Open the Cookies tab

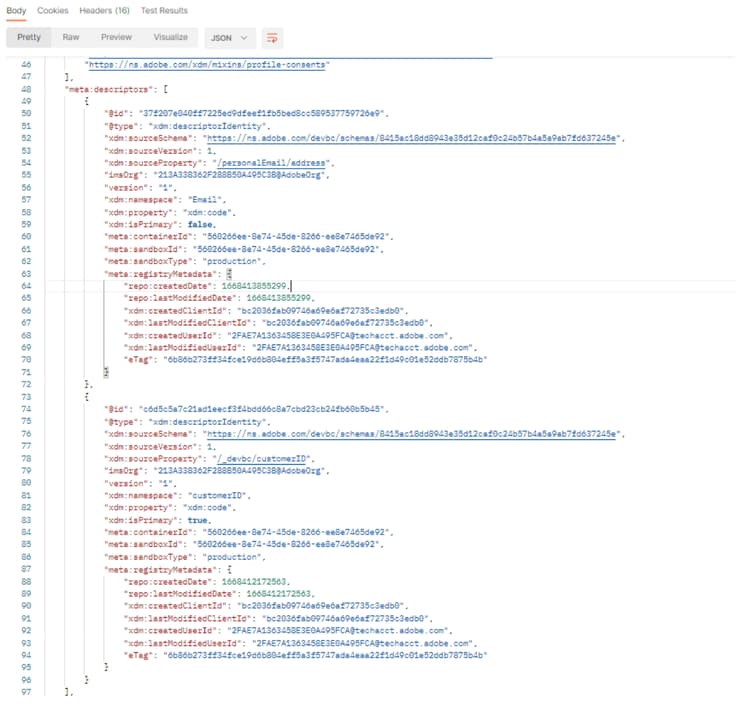tap(53, 11)
